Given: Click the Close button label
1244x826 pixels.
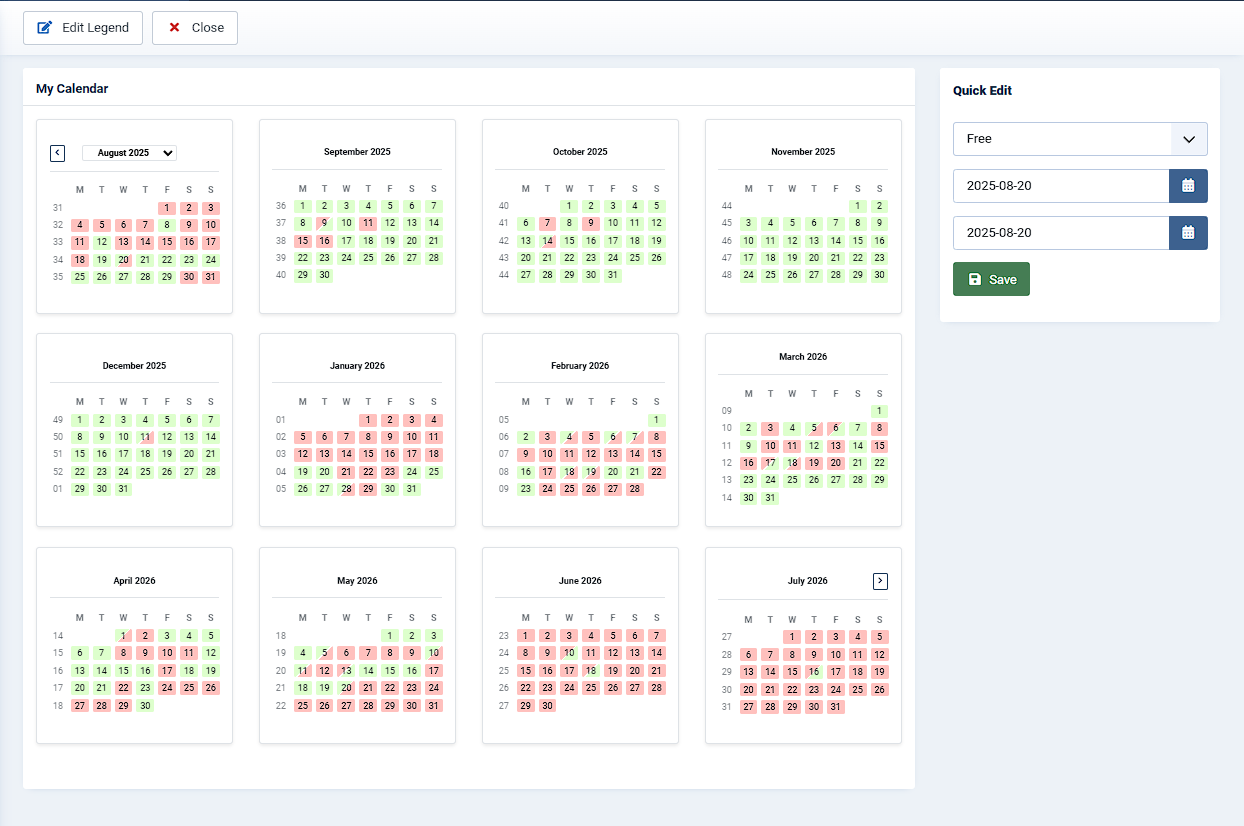Looking at the screenshot, I should [208, 28].
